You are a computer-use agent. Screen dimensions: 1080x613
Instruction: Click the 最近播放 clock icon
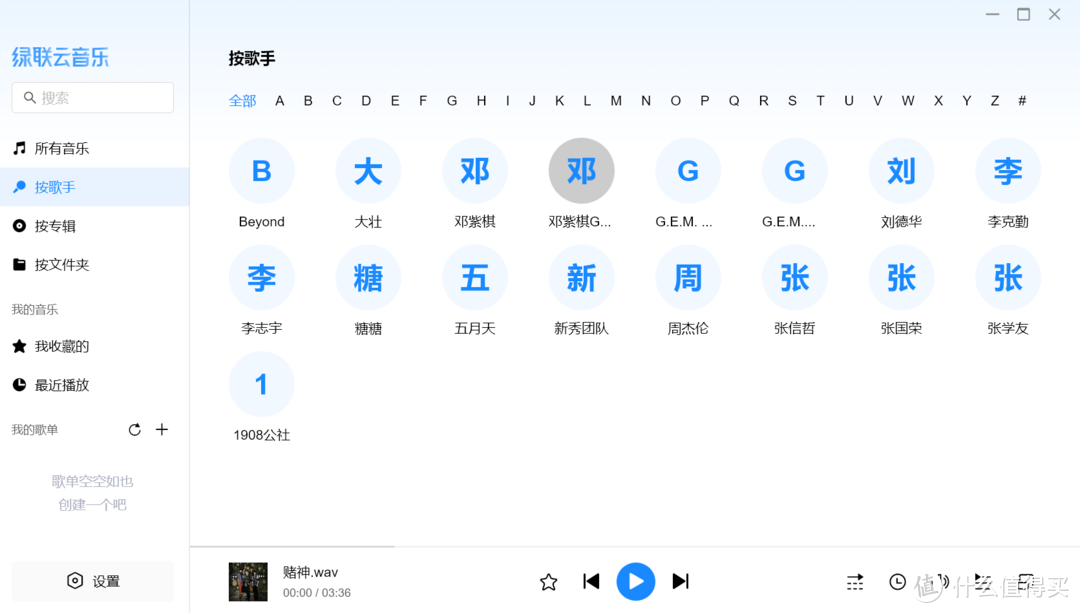19,385
